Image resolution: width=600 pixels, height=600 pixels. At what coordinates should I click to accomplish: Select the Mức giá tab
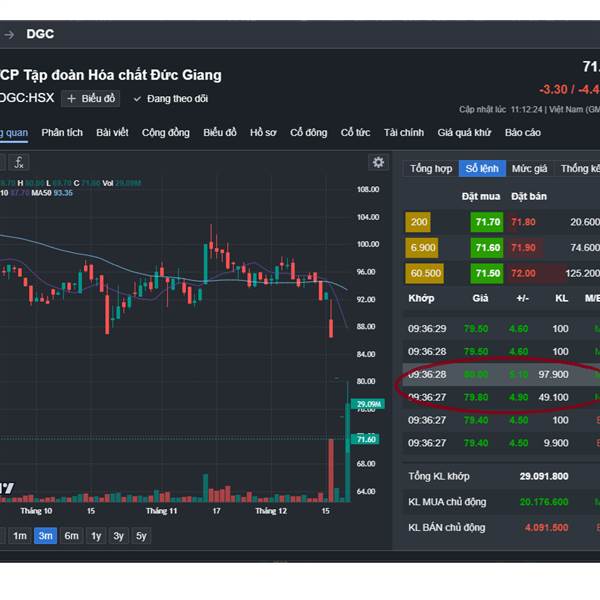pyautogui.click(x=529, y=169)
